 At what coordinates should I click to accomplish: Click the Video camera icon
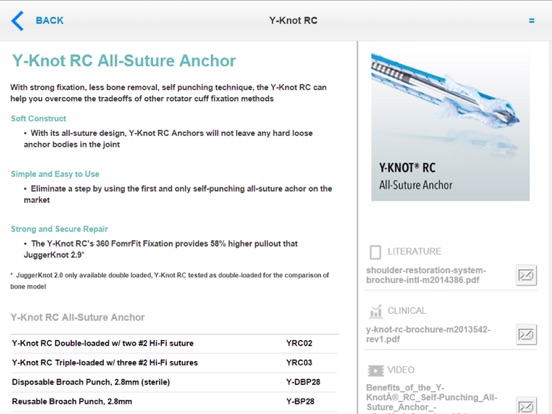(x=376, y=370)
